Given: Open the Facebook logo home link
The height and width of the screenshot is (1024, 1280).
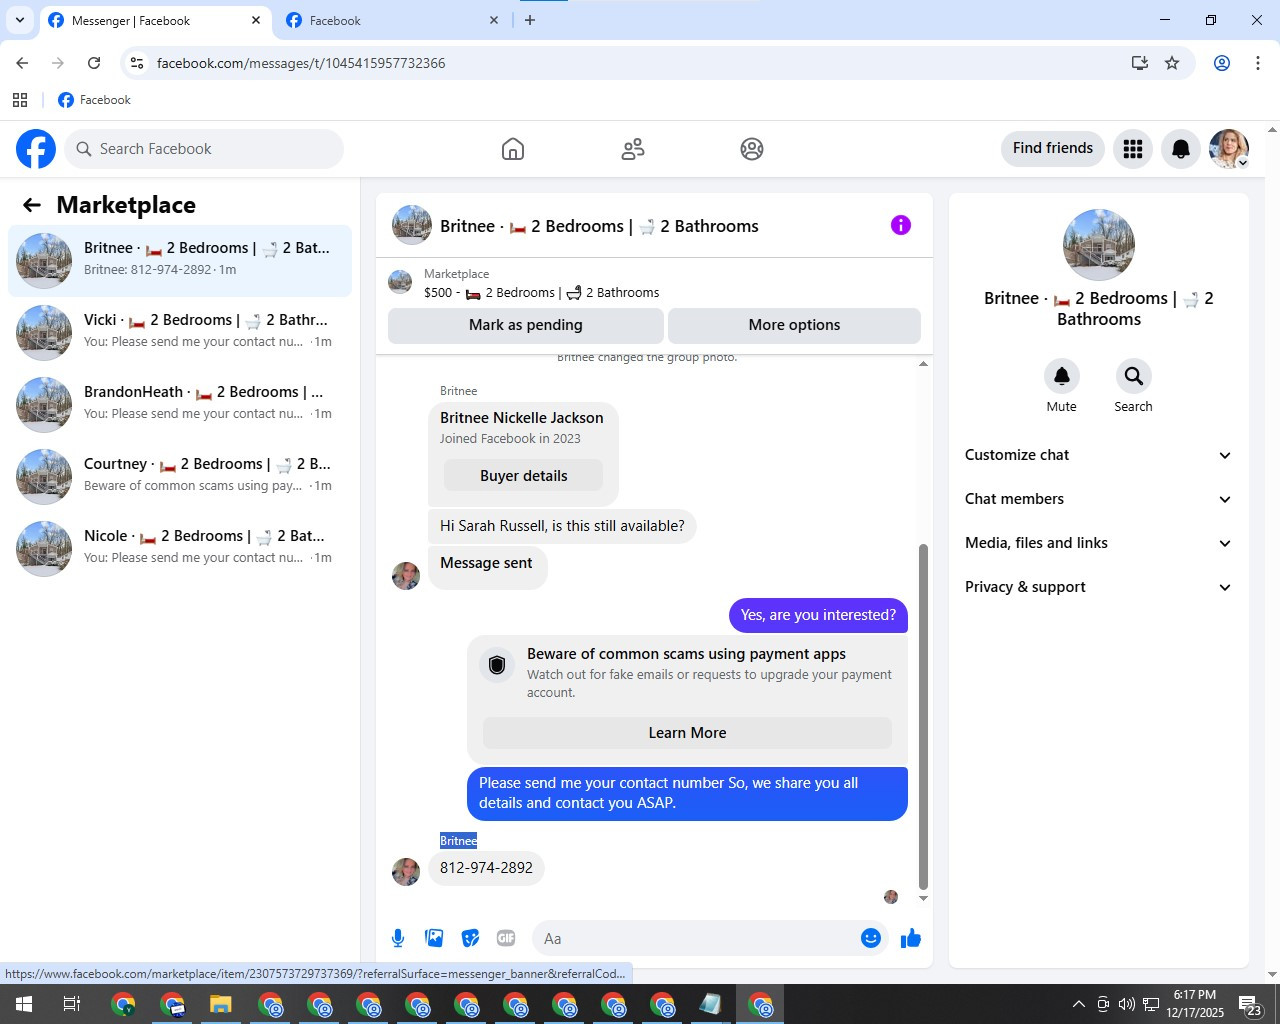Looking at the screenshot, I should coord(36,149).
